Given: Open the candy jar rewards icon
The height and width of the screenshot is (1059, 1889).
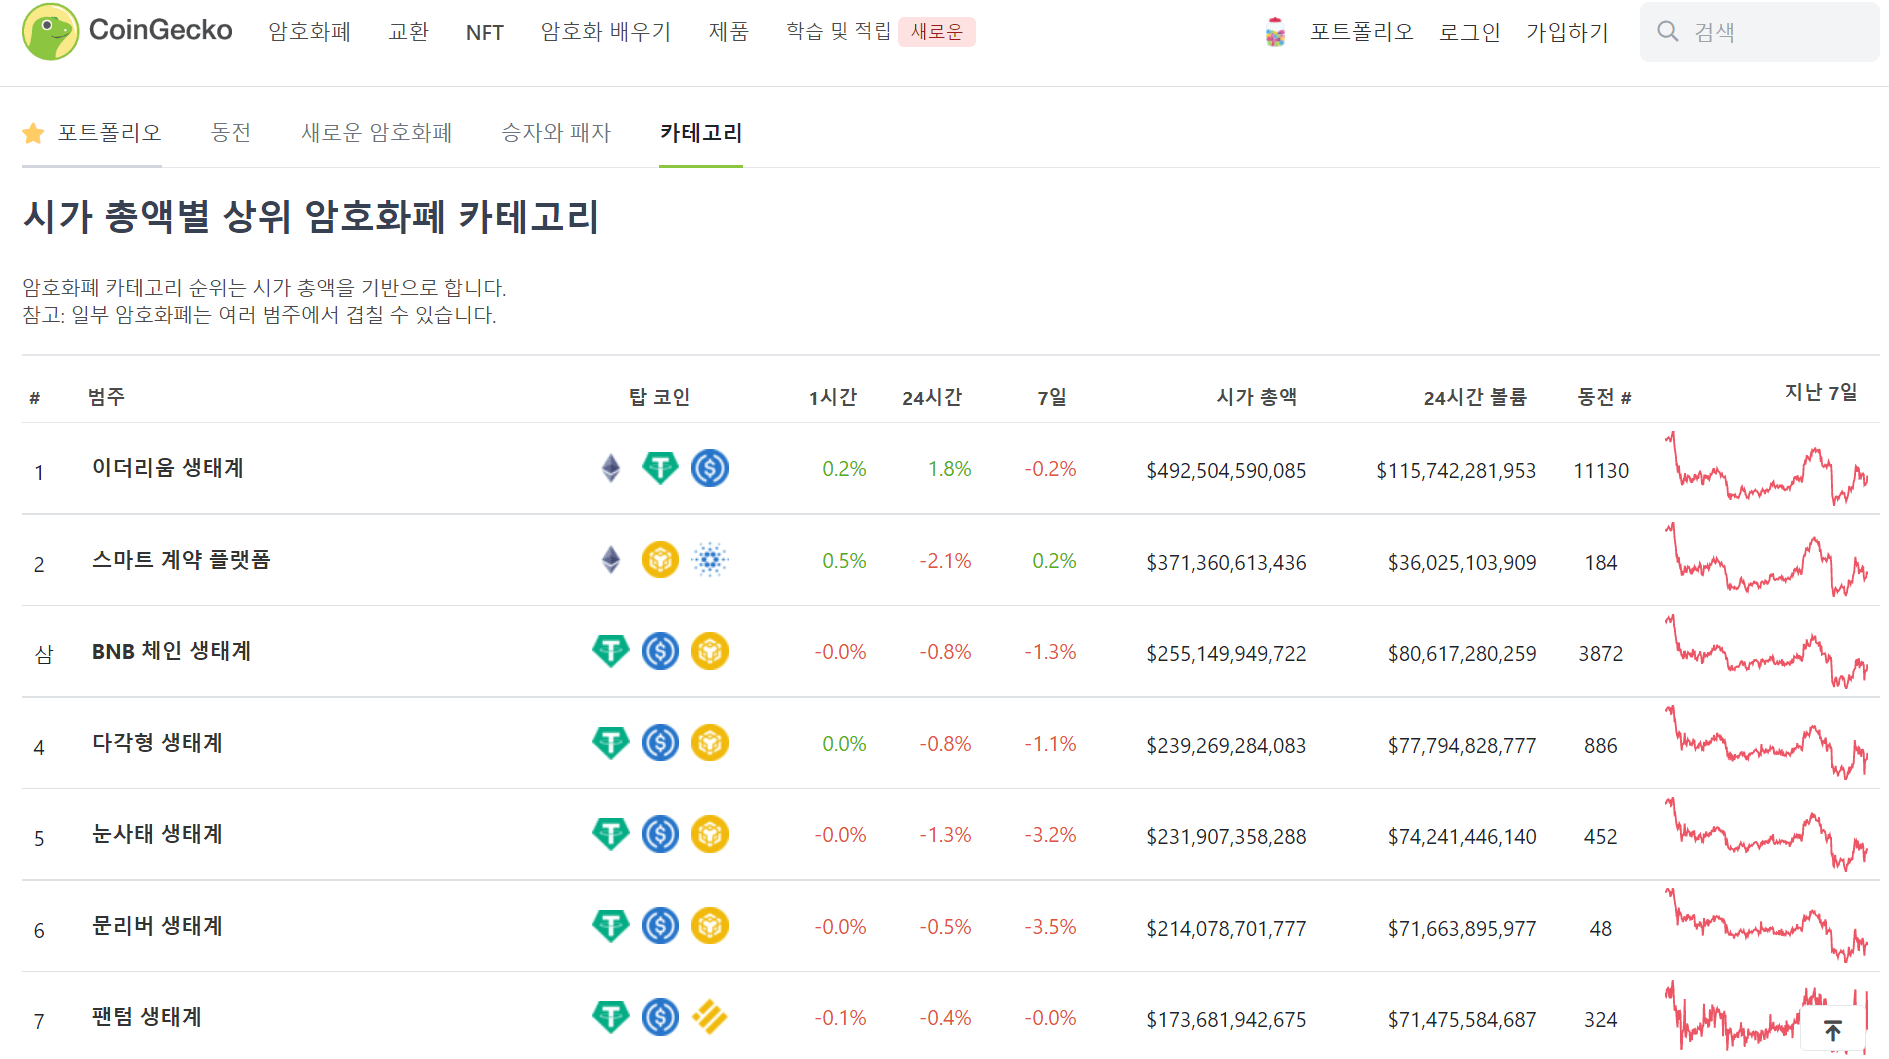Looking at the screenshot, I should click(1275, 32).
